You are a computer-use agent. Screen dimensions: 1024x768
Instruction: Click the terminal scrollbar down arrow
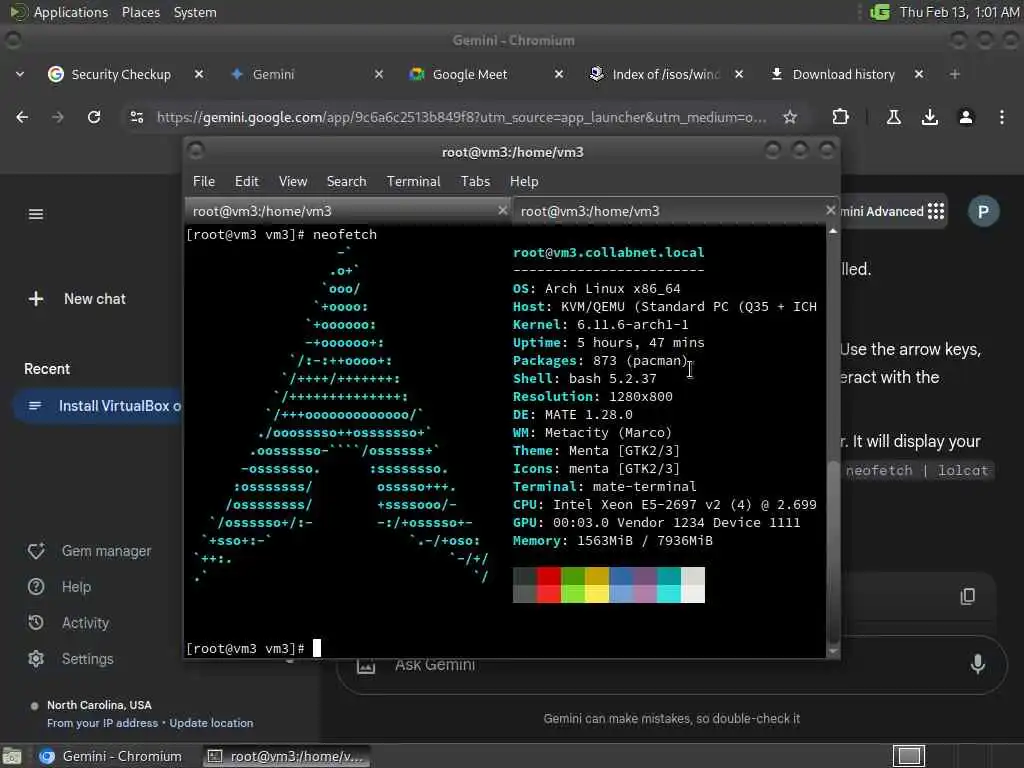coord(833,650)
